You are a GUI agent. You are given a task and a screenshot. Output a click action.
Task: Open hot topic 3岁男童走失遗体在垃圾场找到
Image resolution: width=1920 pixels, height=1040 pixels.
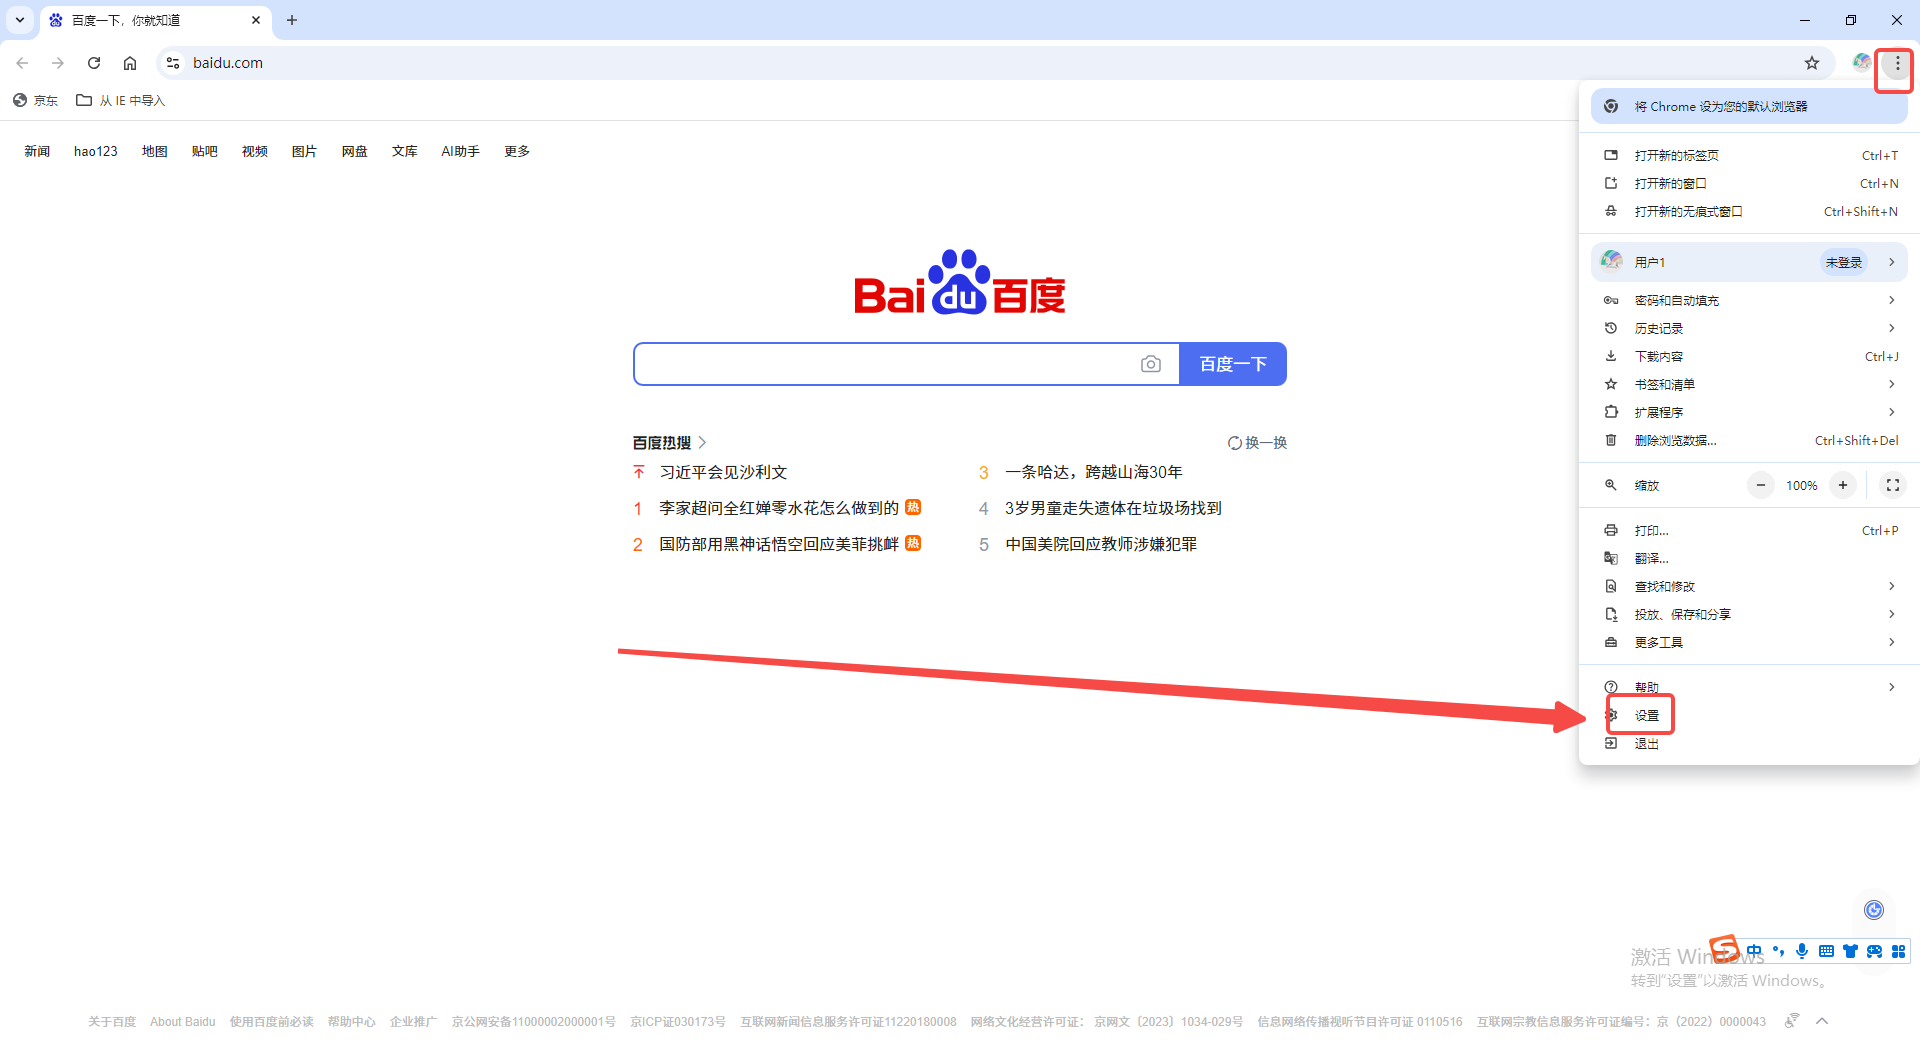click(x=1113, y=508)
